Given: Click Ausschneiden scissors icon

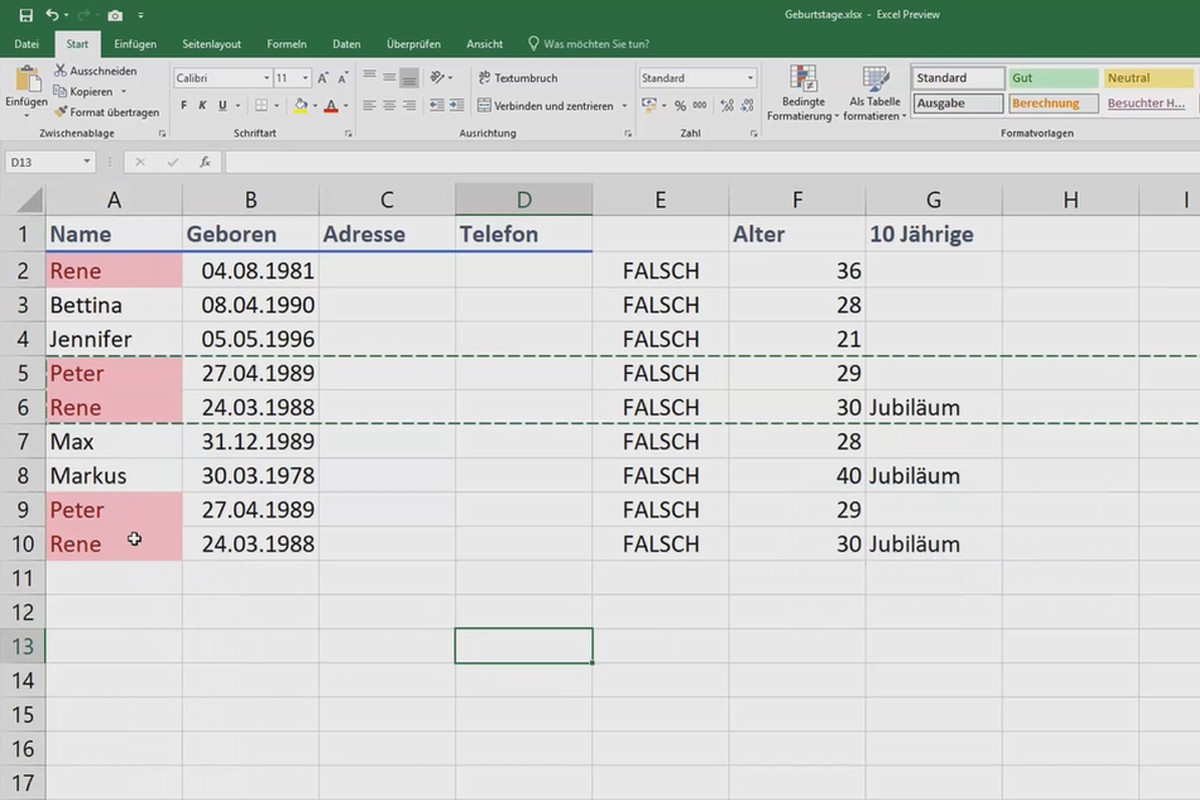Looking at the screenshot, I should 60,71.
